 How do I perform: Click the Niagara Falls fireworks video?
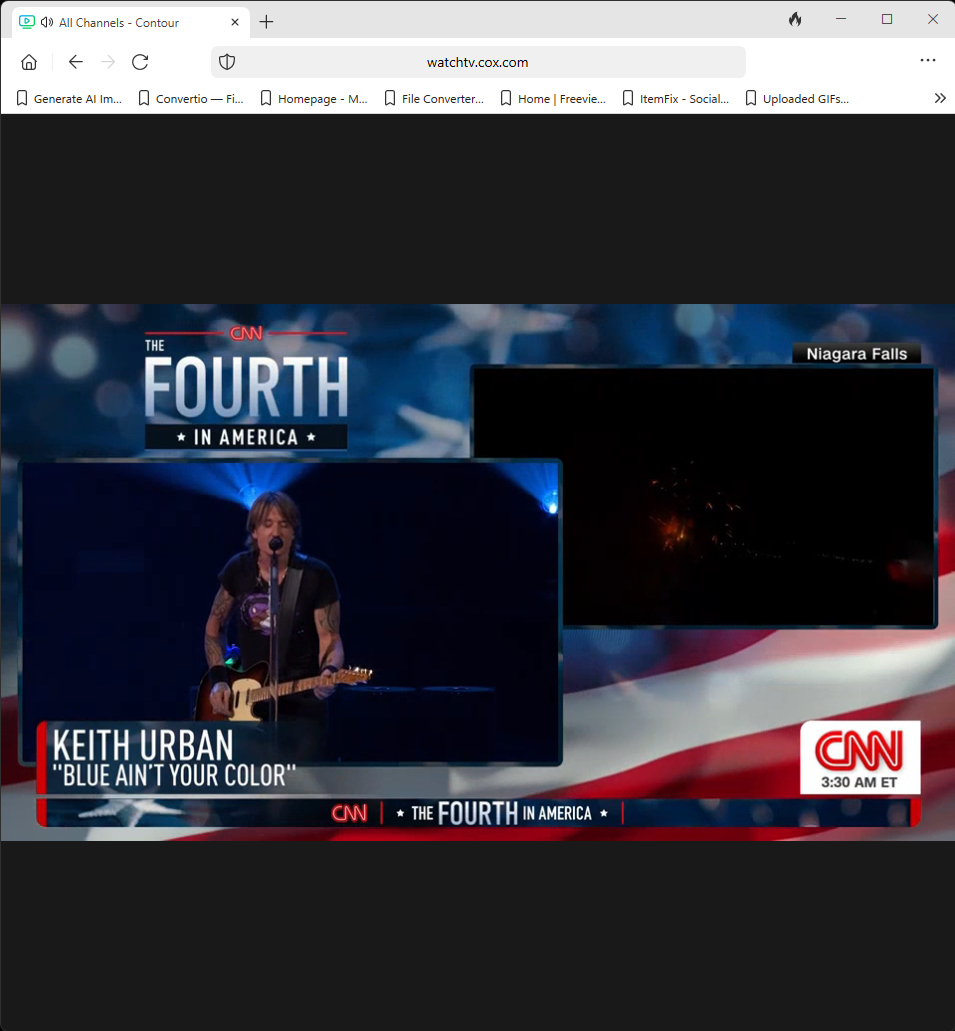[704, 496]
